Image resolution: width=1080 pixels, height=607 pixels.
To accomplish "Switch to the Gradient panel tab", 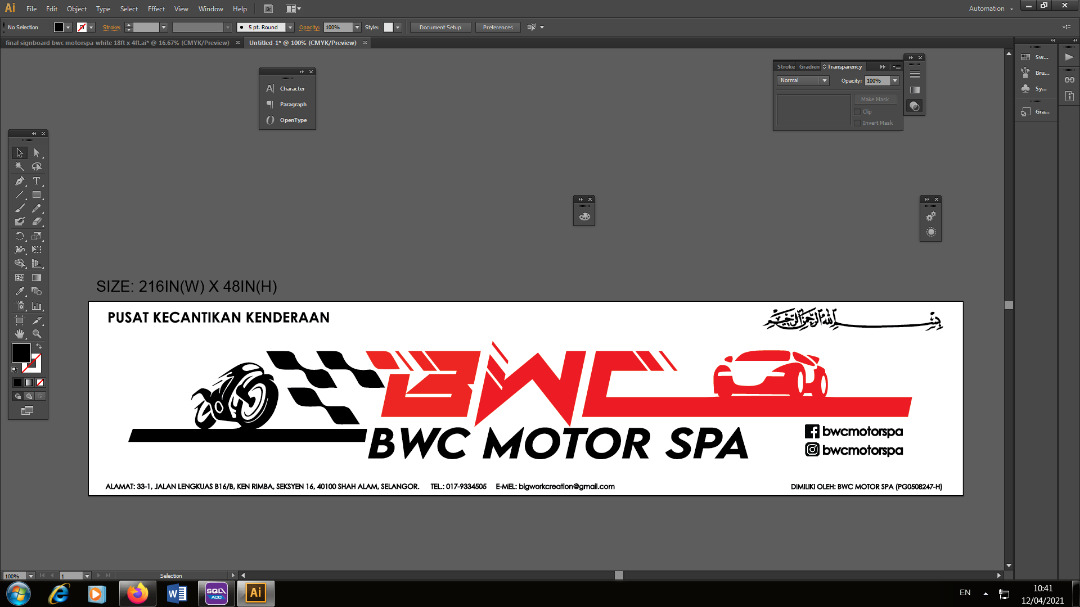I will [809, 67].
